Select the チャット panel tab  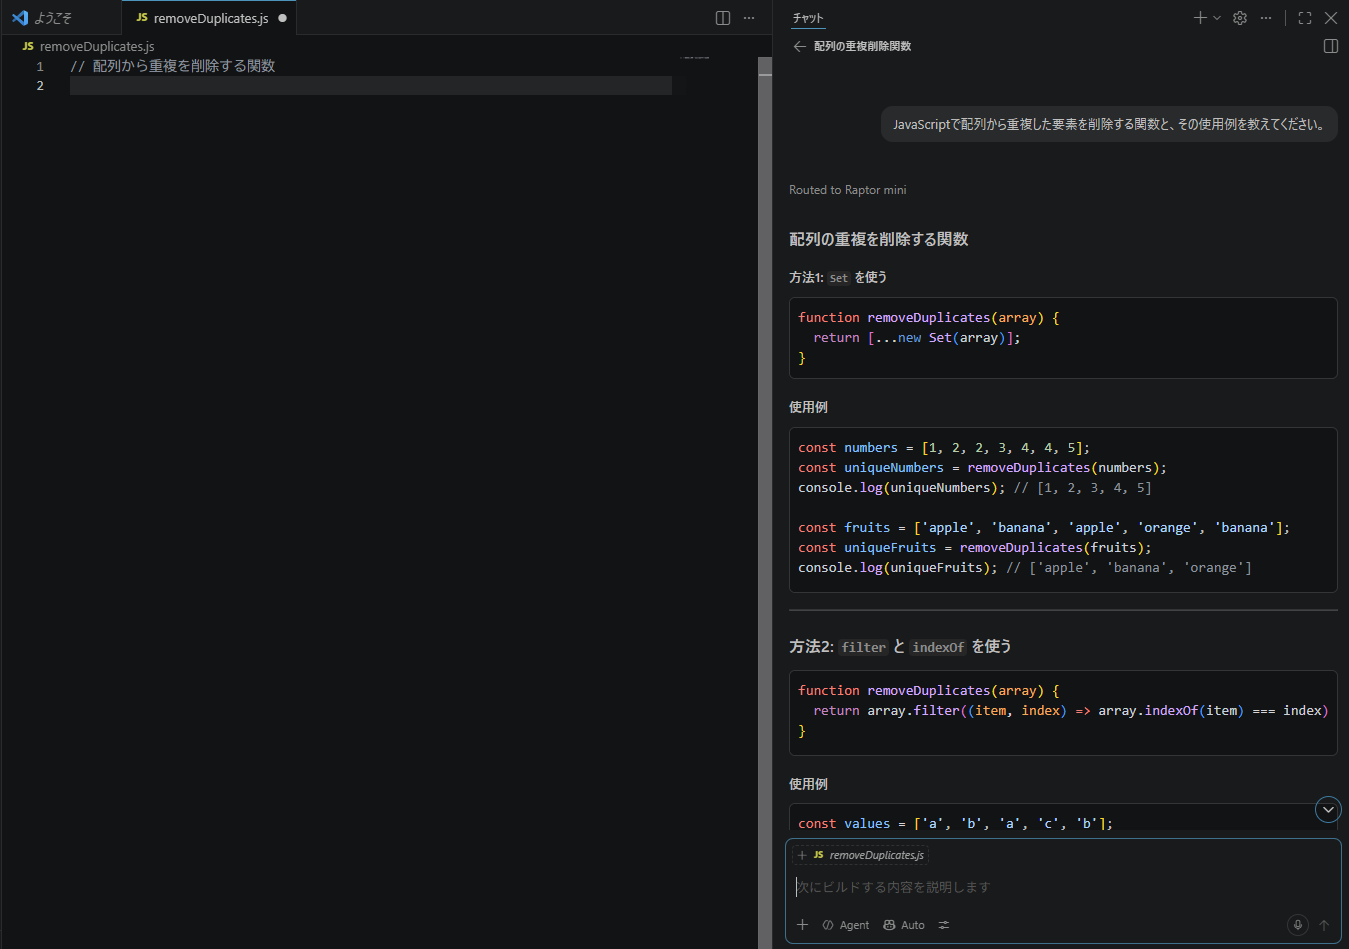[808, 18]
